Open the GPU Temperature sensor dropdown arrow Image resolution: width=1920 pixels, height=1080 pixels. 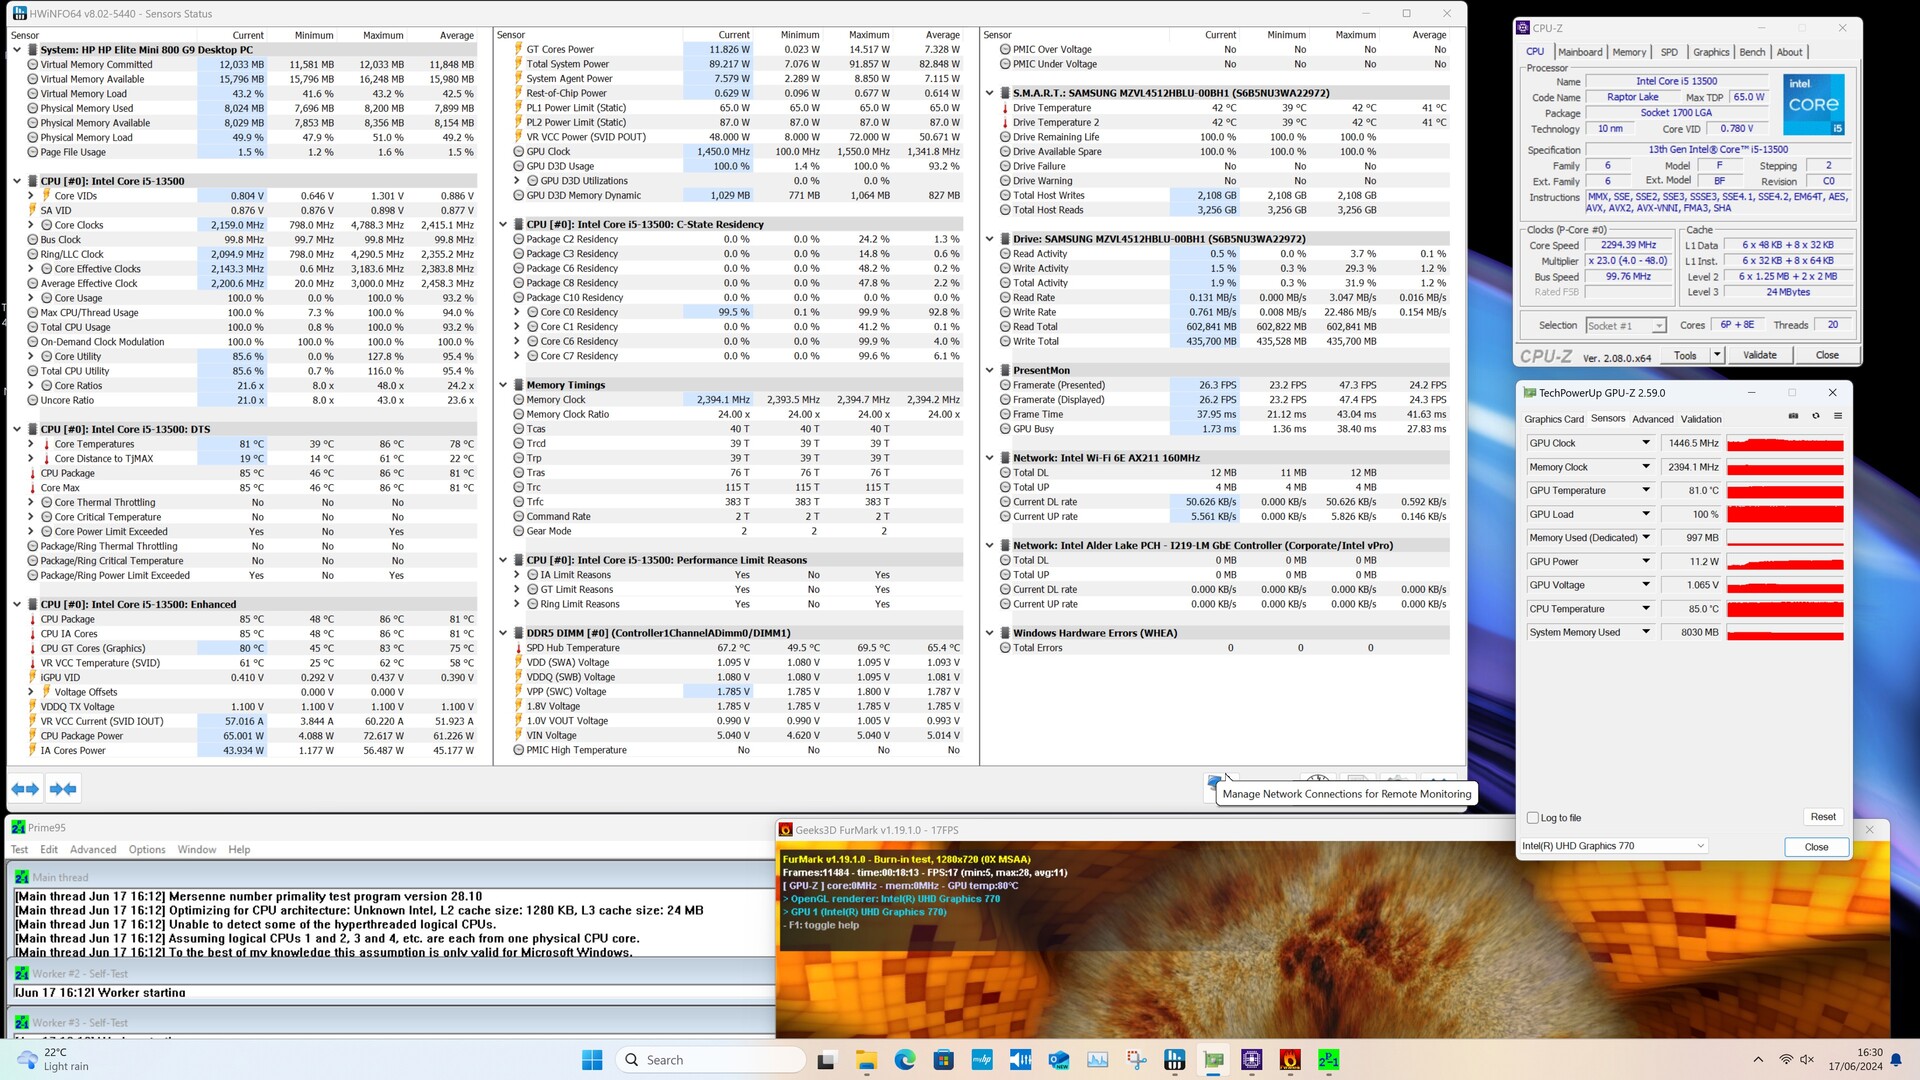(1645, 490)
